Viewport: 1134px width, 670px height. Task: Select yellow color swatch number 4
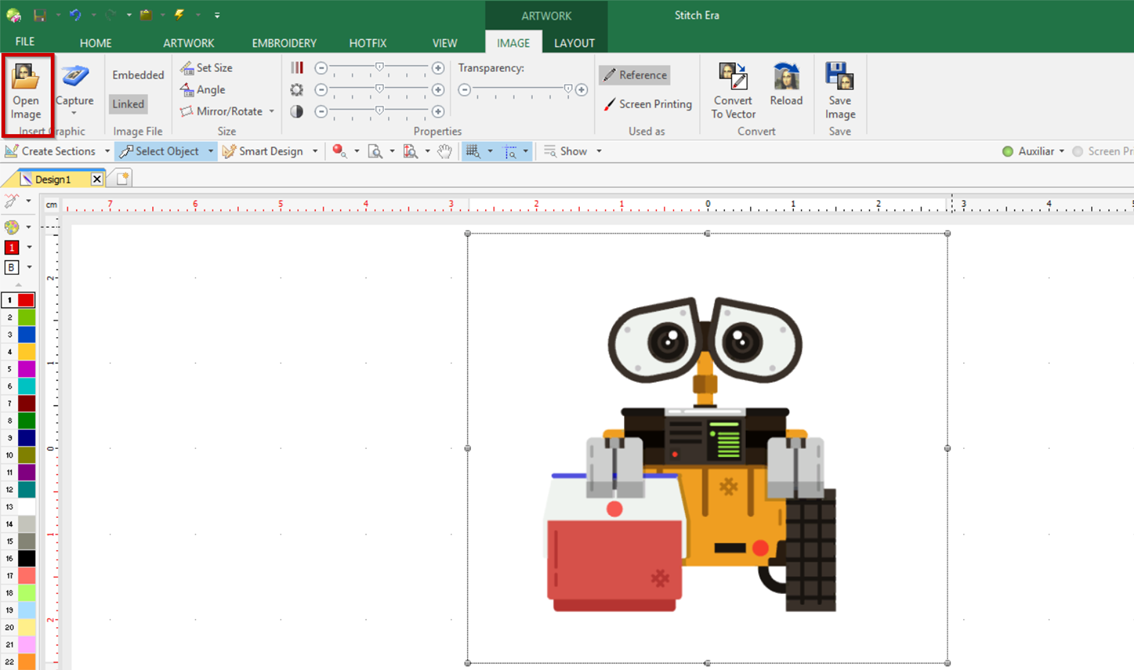tap(26, 352)
